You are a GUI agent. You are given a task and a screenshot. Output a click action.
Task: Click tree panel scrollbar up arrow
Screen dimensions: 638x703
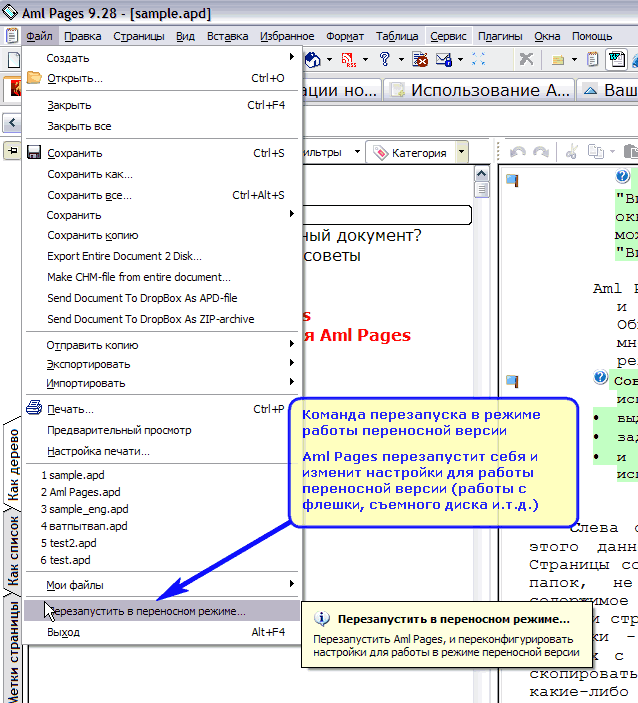pyautogui.click(x=482, y=174)
